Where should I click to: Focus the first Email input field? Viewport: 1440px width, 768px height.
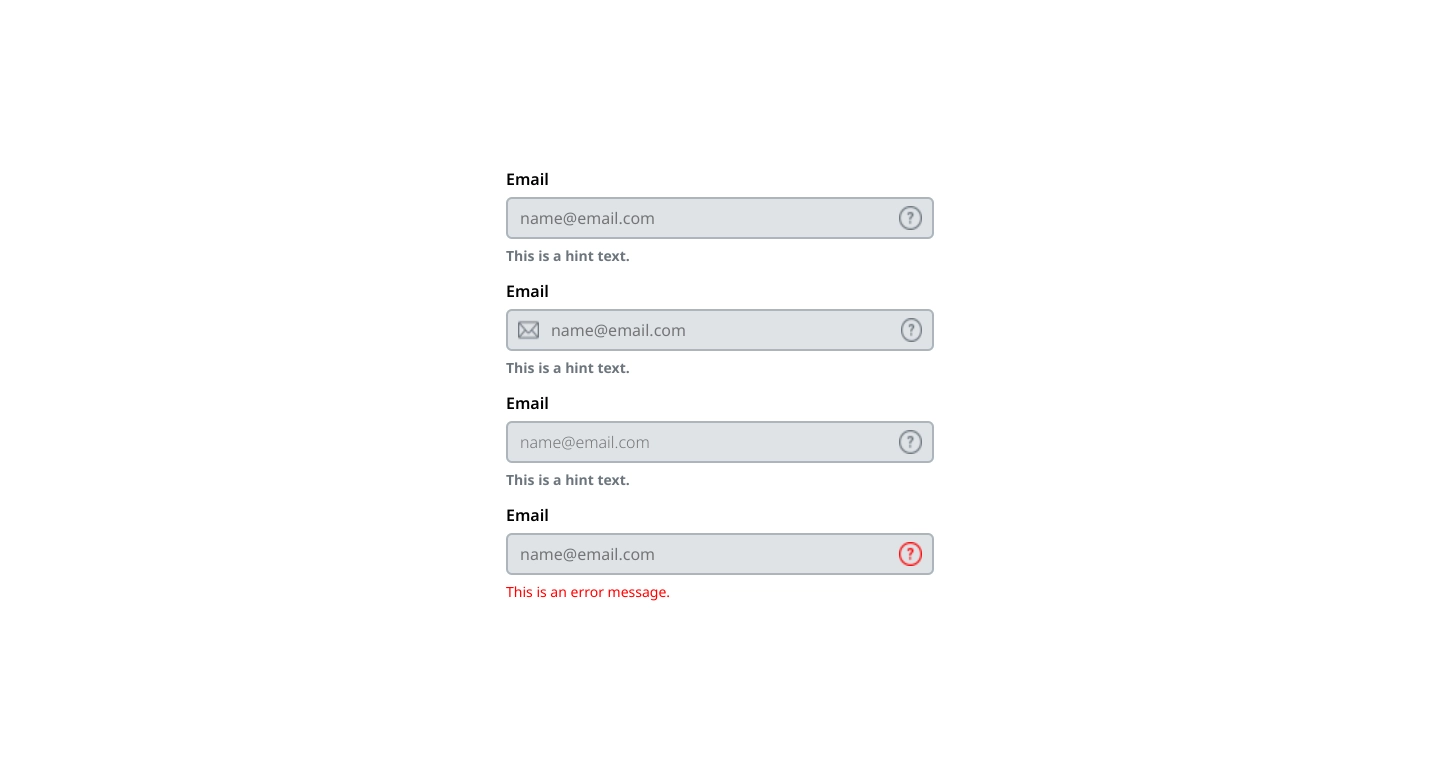tap(720, 218)
